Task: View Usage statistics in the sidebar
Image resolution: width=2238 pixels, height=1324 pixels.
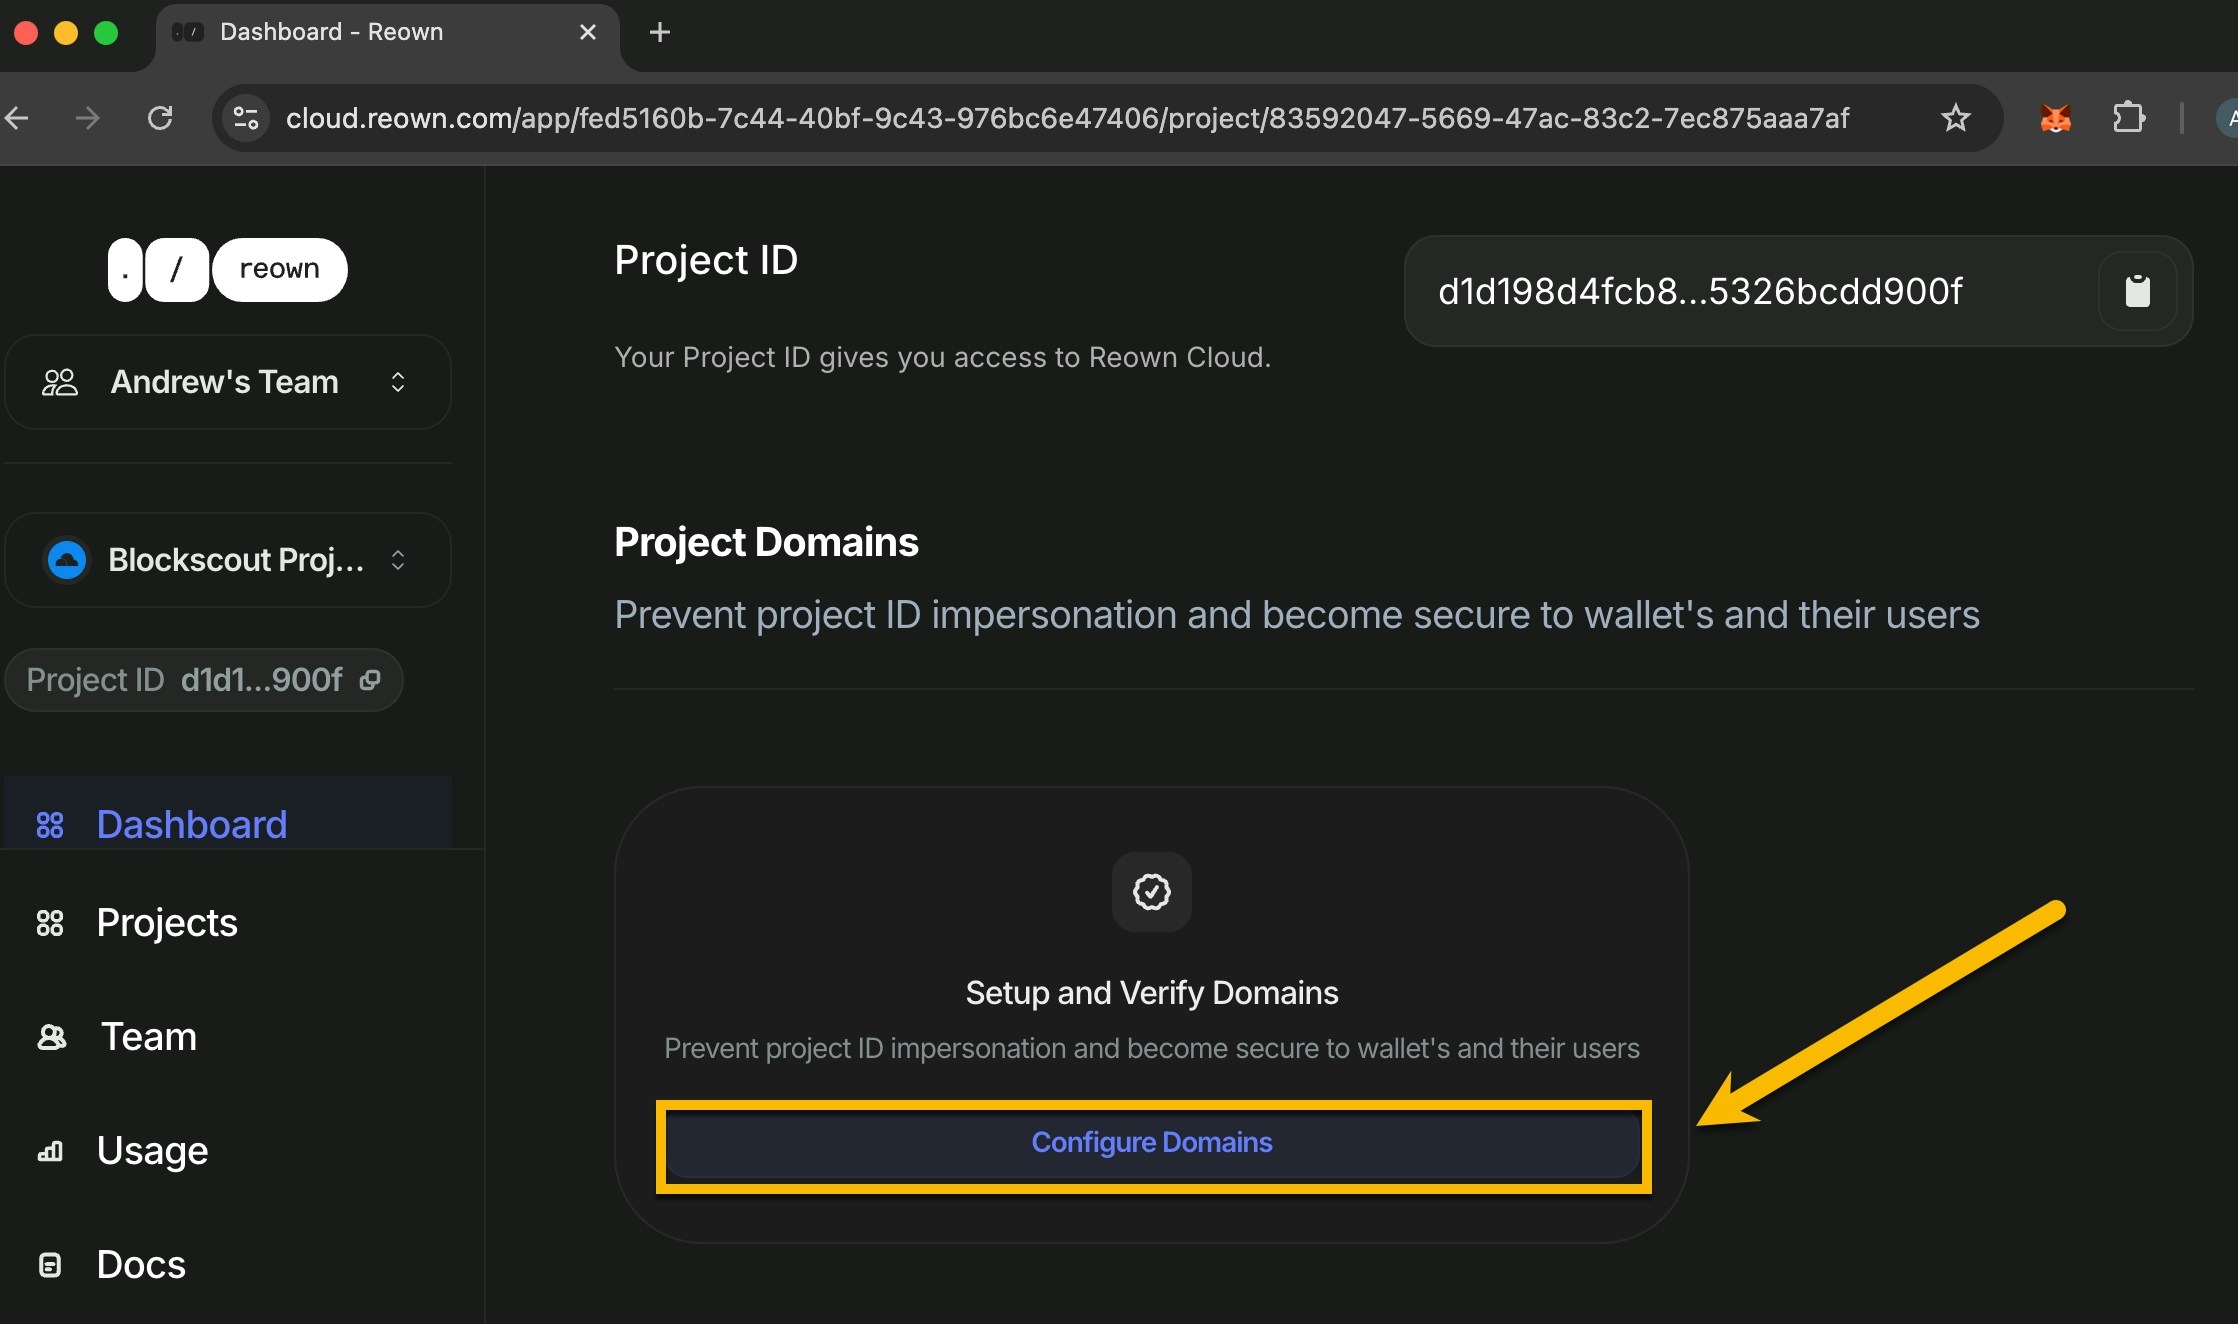Action: [x=152, y=1150]
